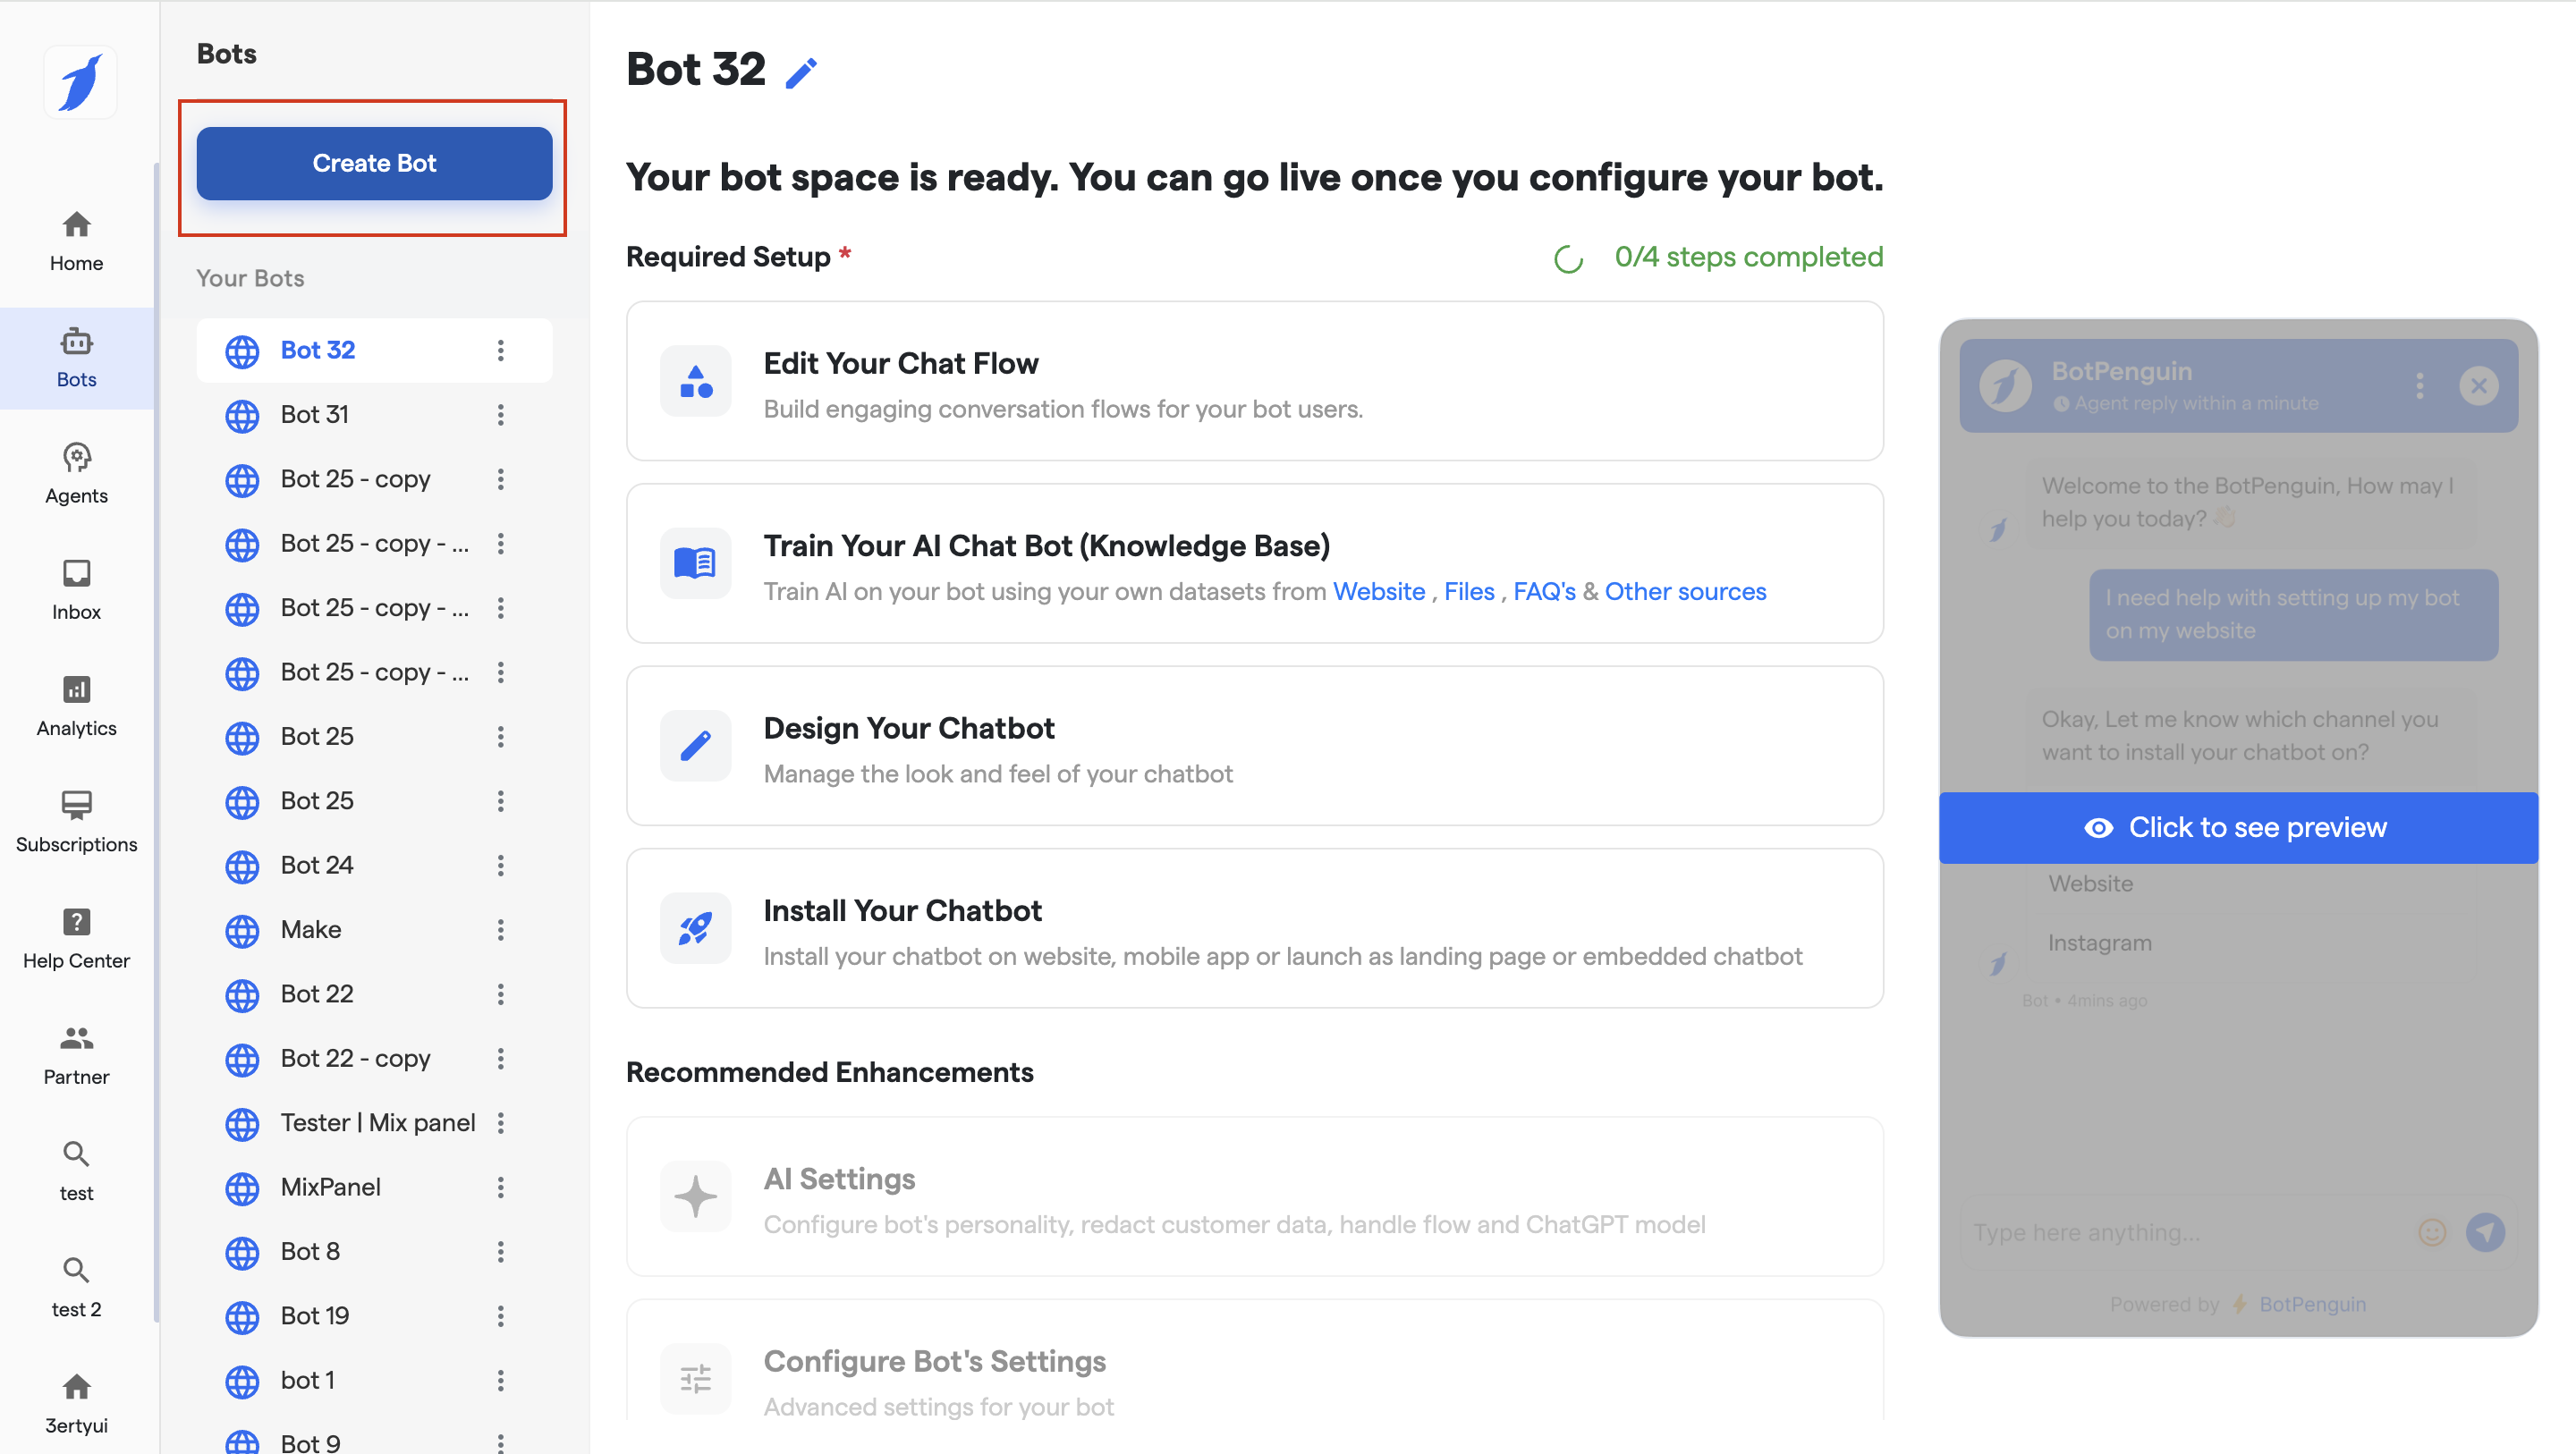Open the options menu beside Bot 24
2576x1454 pixels.
[500, 865]
